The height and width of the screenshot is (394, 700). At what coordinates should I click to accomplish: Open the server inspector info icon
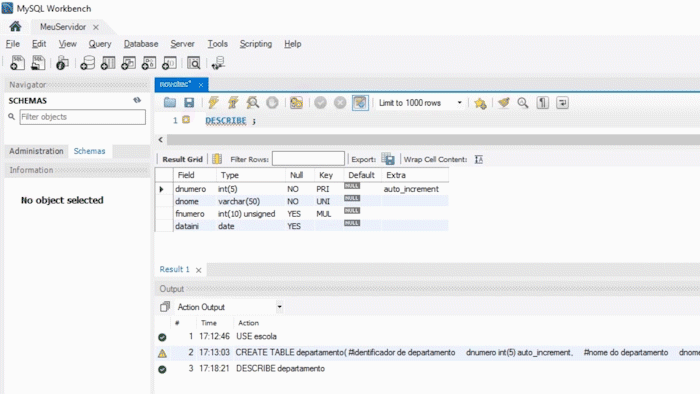pos(62,63)
